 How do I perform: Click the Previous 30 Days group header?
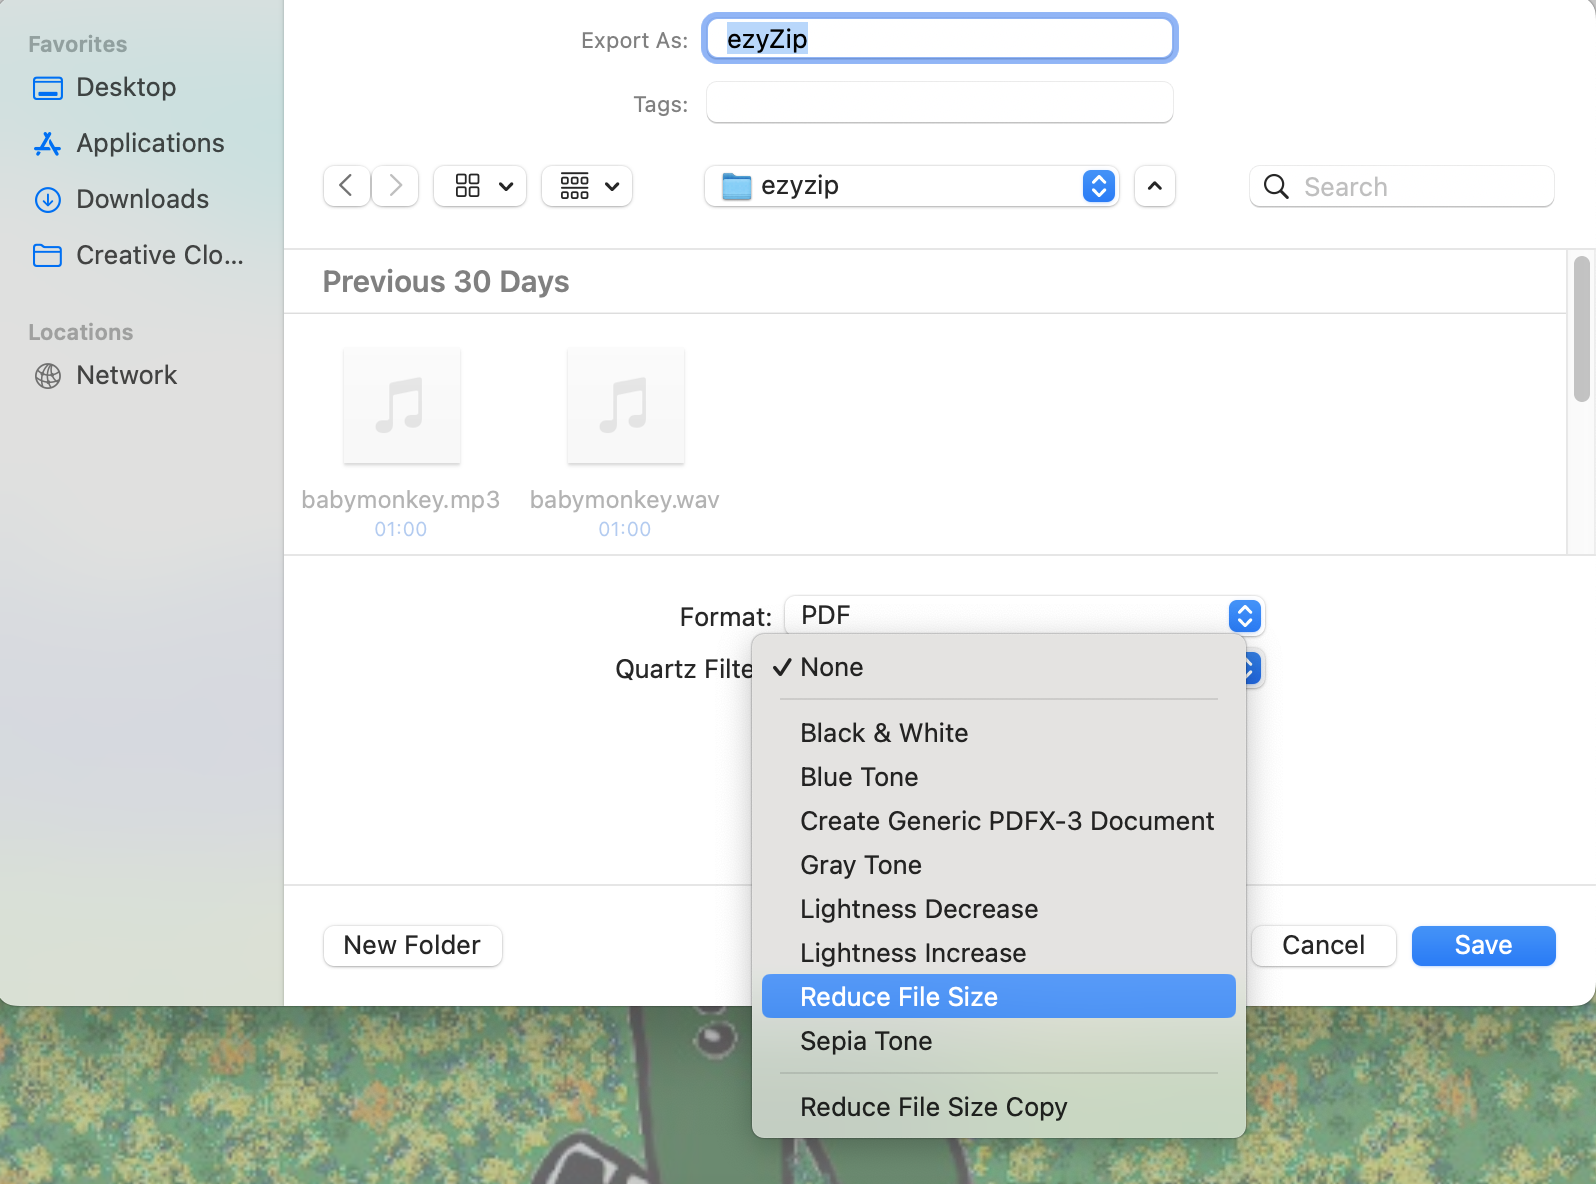[x=446, y=282]
